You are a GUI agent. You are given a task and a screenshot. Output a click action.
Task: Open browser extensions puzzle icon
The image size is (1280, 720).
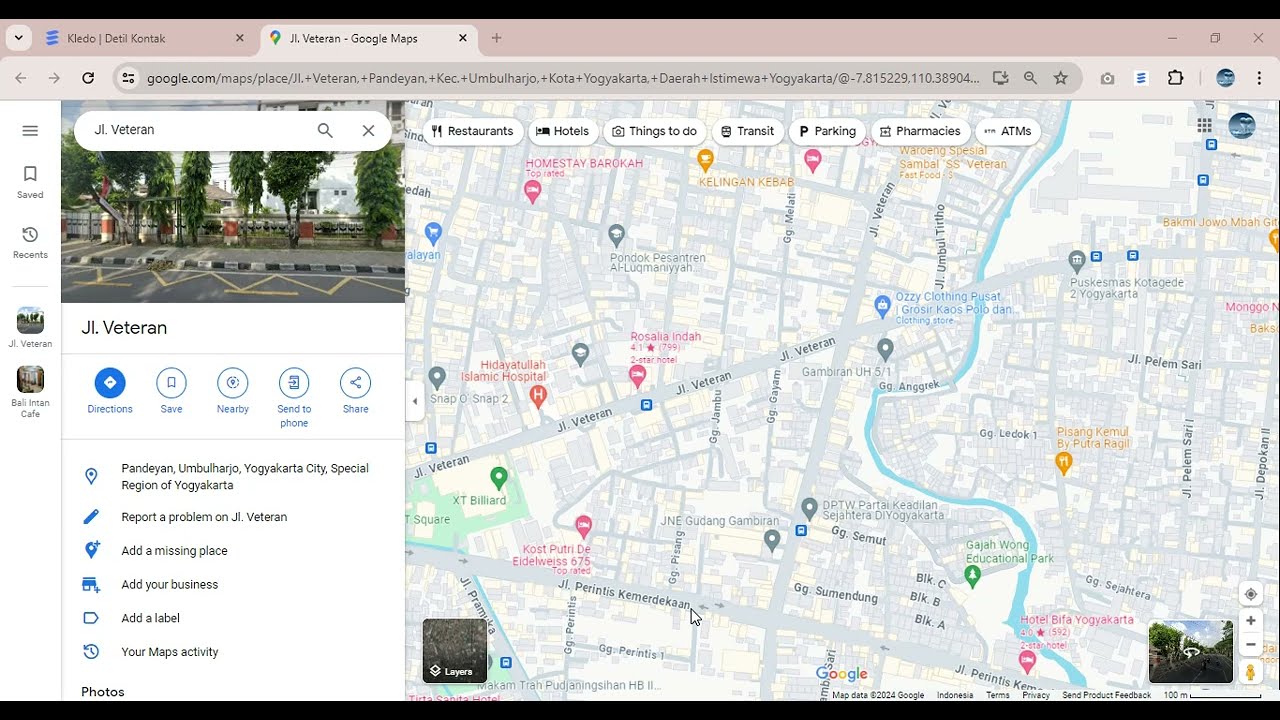pyautogui.click(x=1176, y=78)
